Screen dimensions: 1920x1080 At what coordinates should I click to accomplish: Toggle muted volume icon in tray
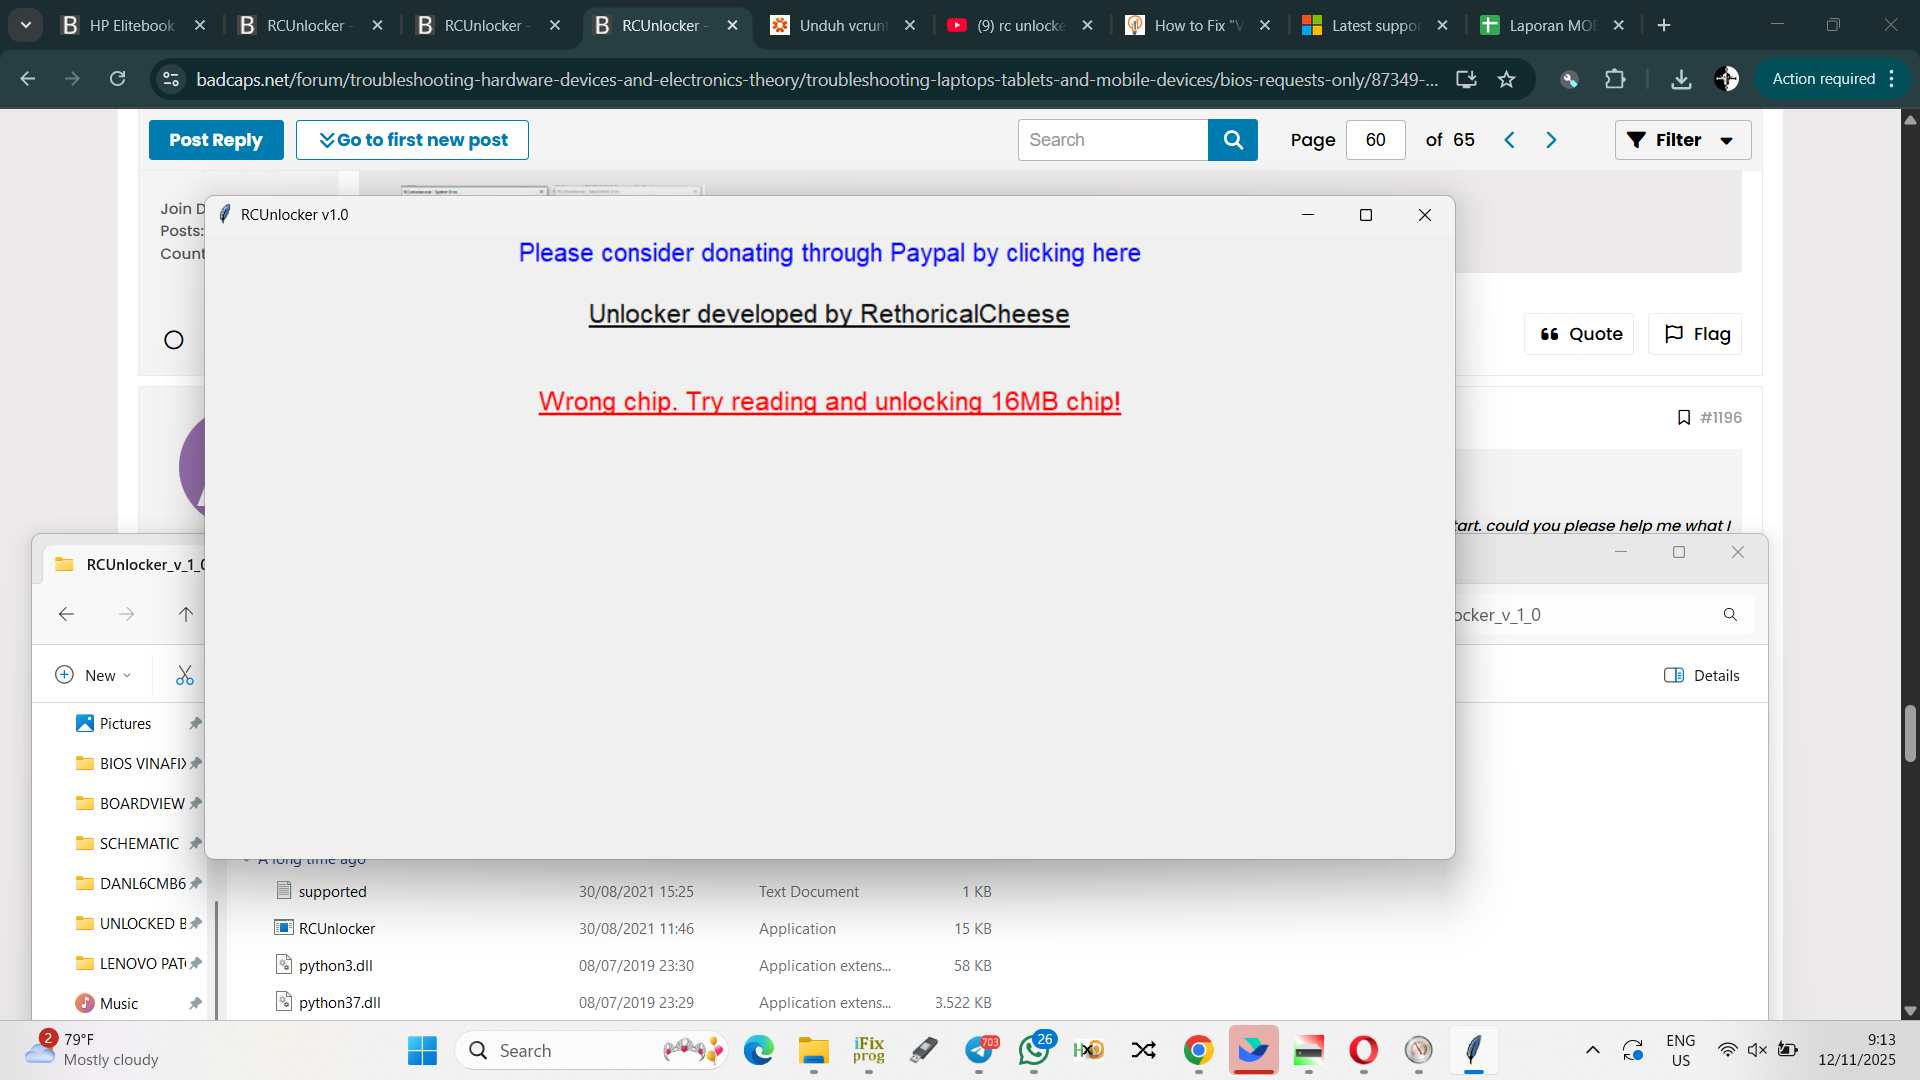coord(1757,1050)
